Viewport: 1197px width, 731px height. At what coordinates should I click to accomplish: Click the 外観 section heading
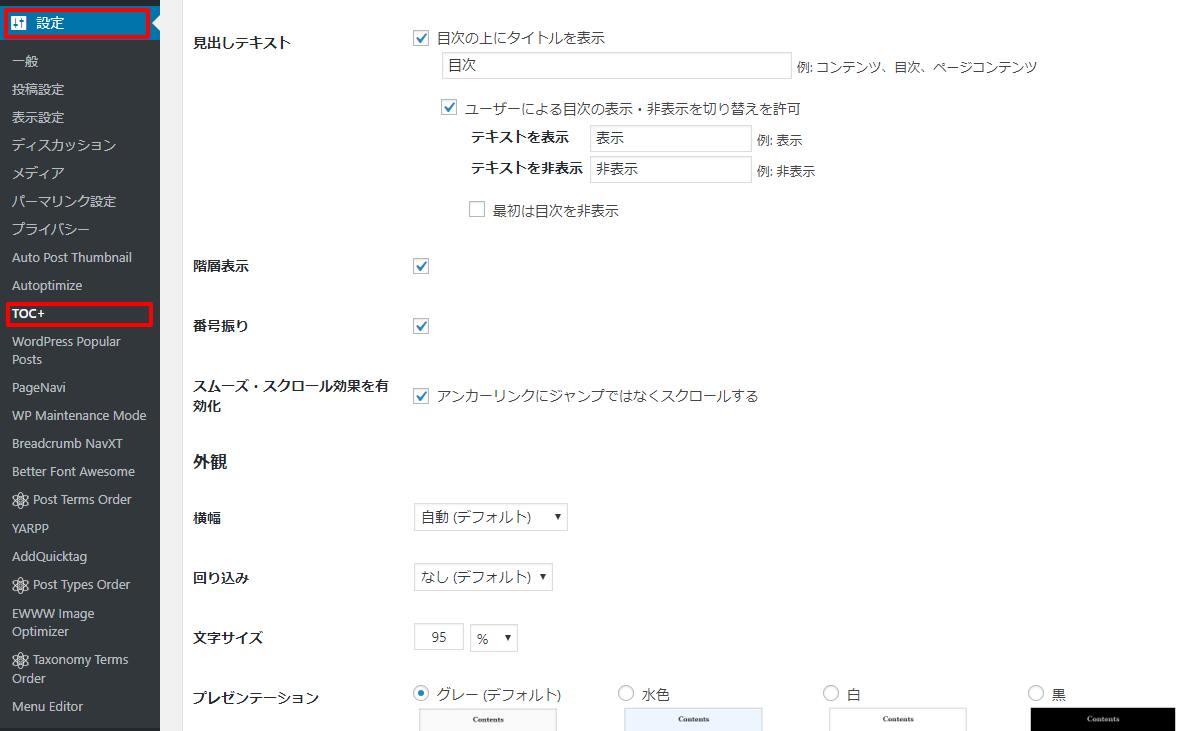pyautogui.click(x=210, y=462)
